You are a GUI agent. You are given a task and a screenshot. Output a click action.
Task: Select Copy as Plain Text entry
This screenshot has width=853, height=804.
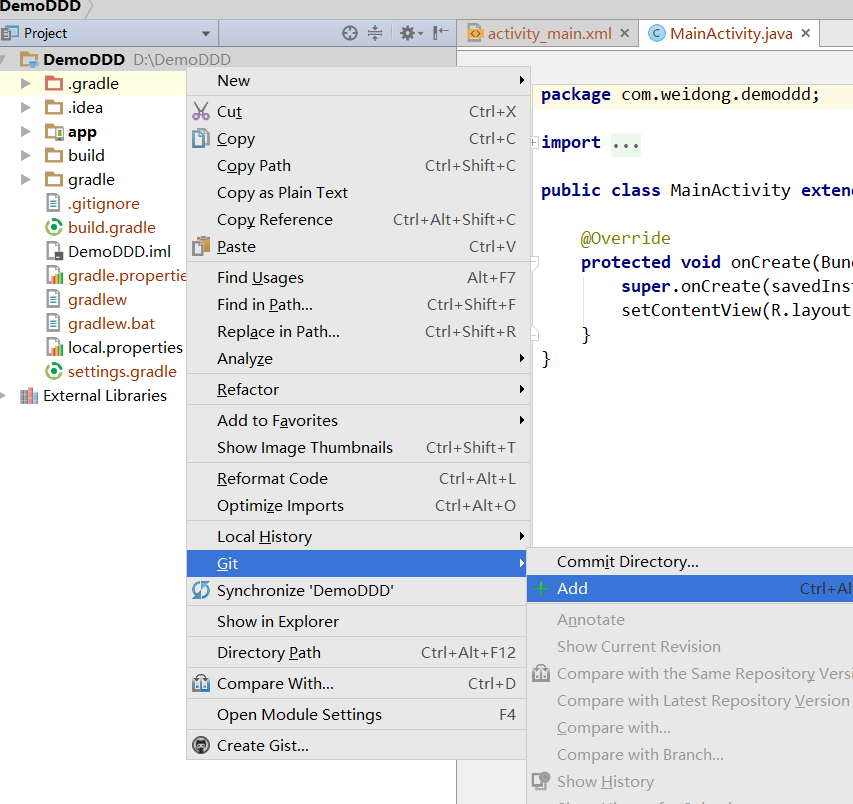point(356,193)
